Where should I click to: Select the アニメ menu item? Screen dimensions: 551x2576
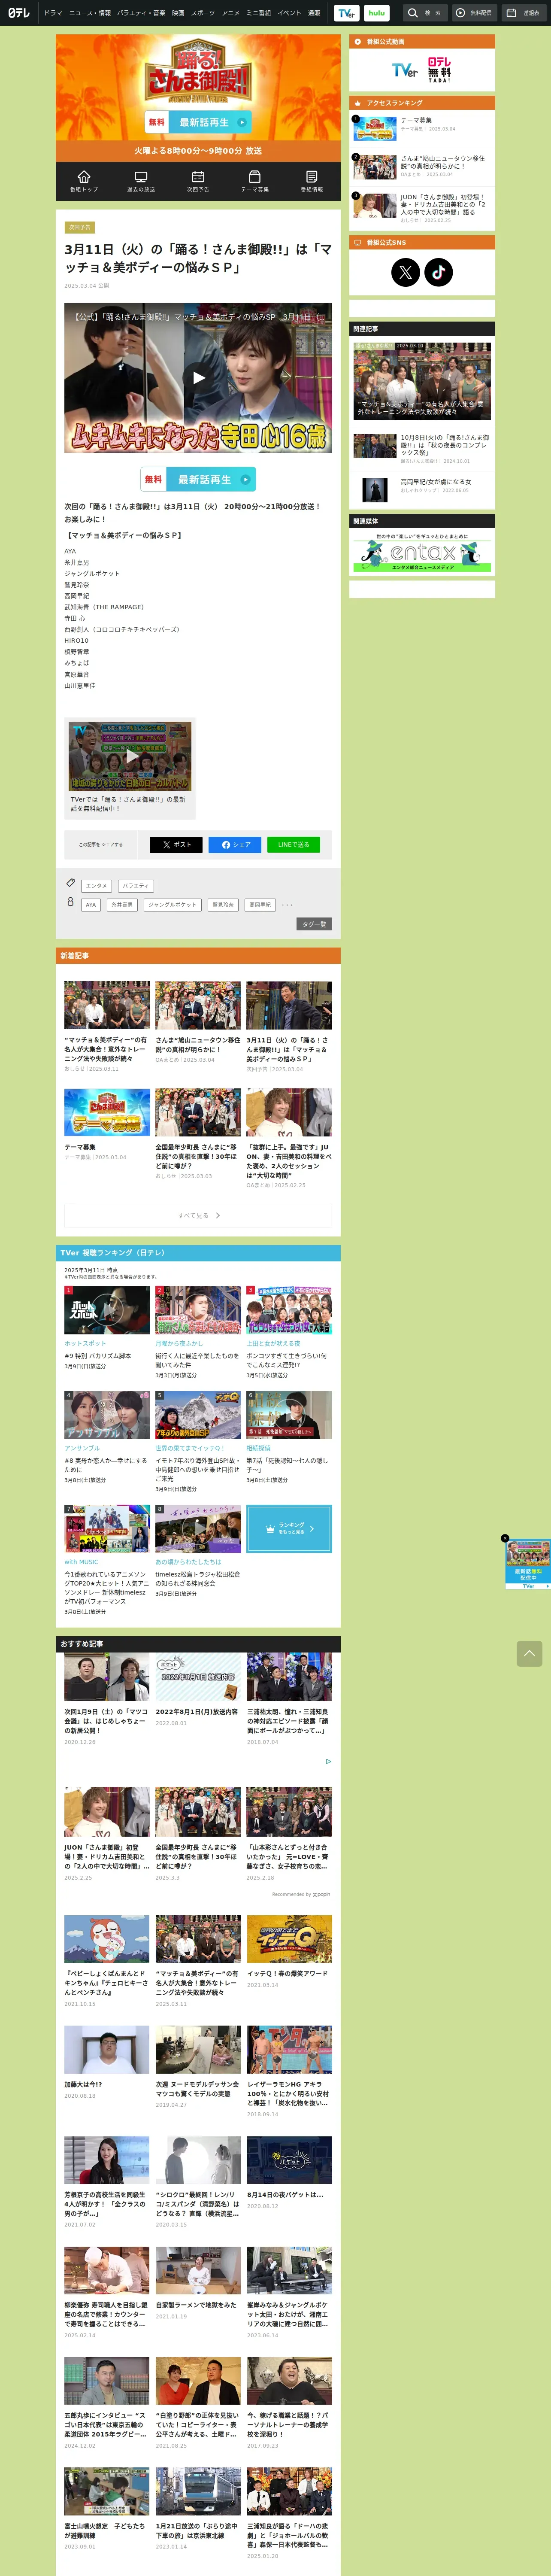231,13
